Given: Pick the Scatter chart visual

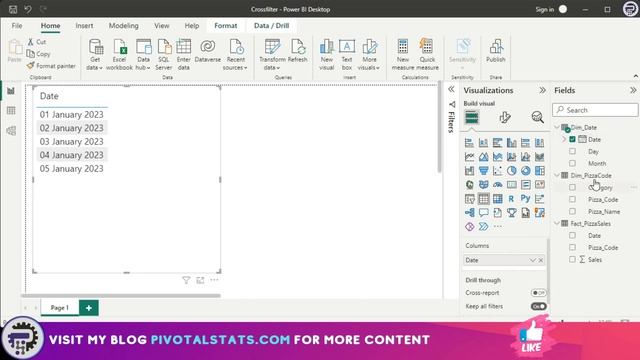Looking at the screenshot, I should pyautogui.click(x=498, y=171).
